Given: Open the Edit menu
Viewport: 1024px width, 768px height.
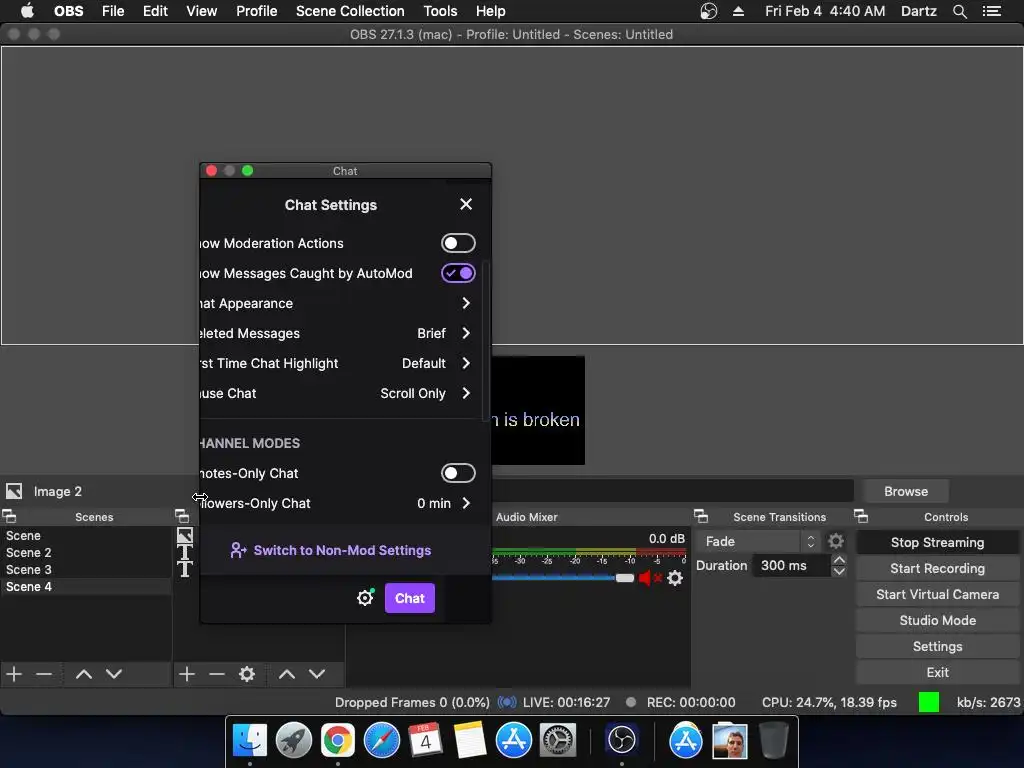Looking at the screenshot, I should pos(155,11).
